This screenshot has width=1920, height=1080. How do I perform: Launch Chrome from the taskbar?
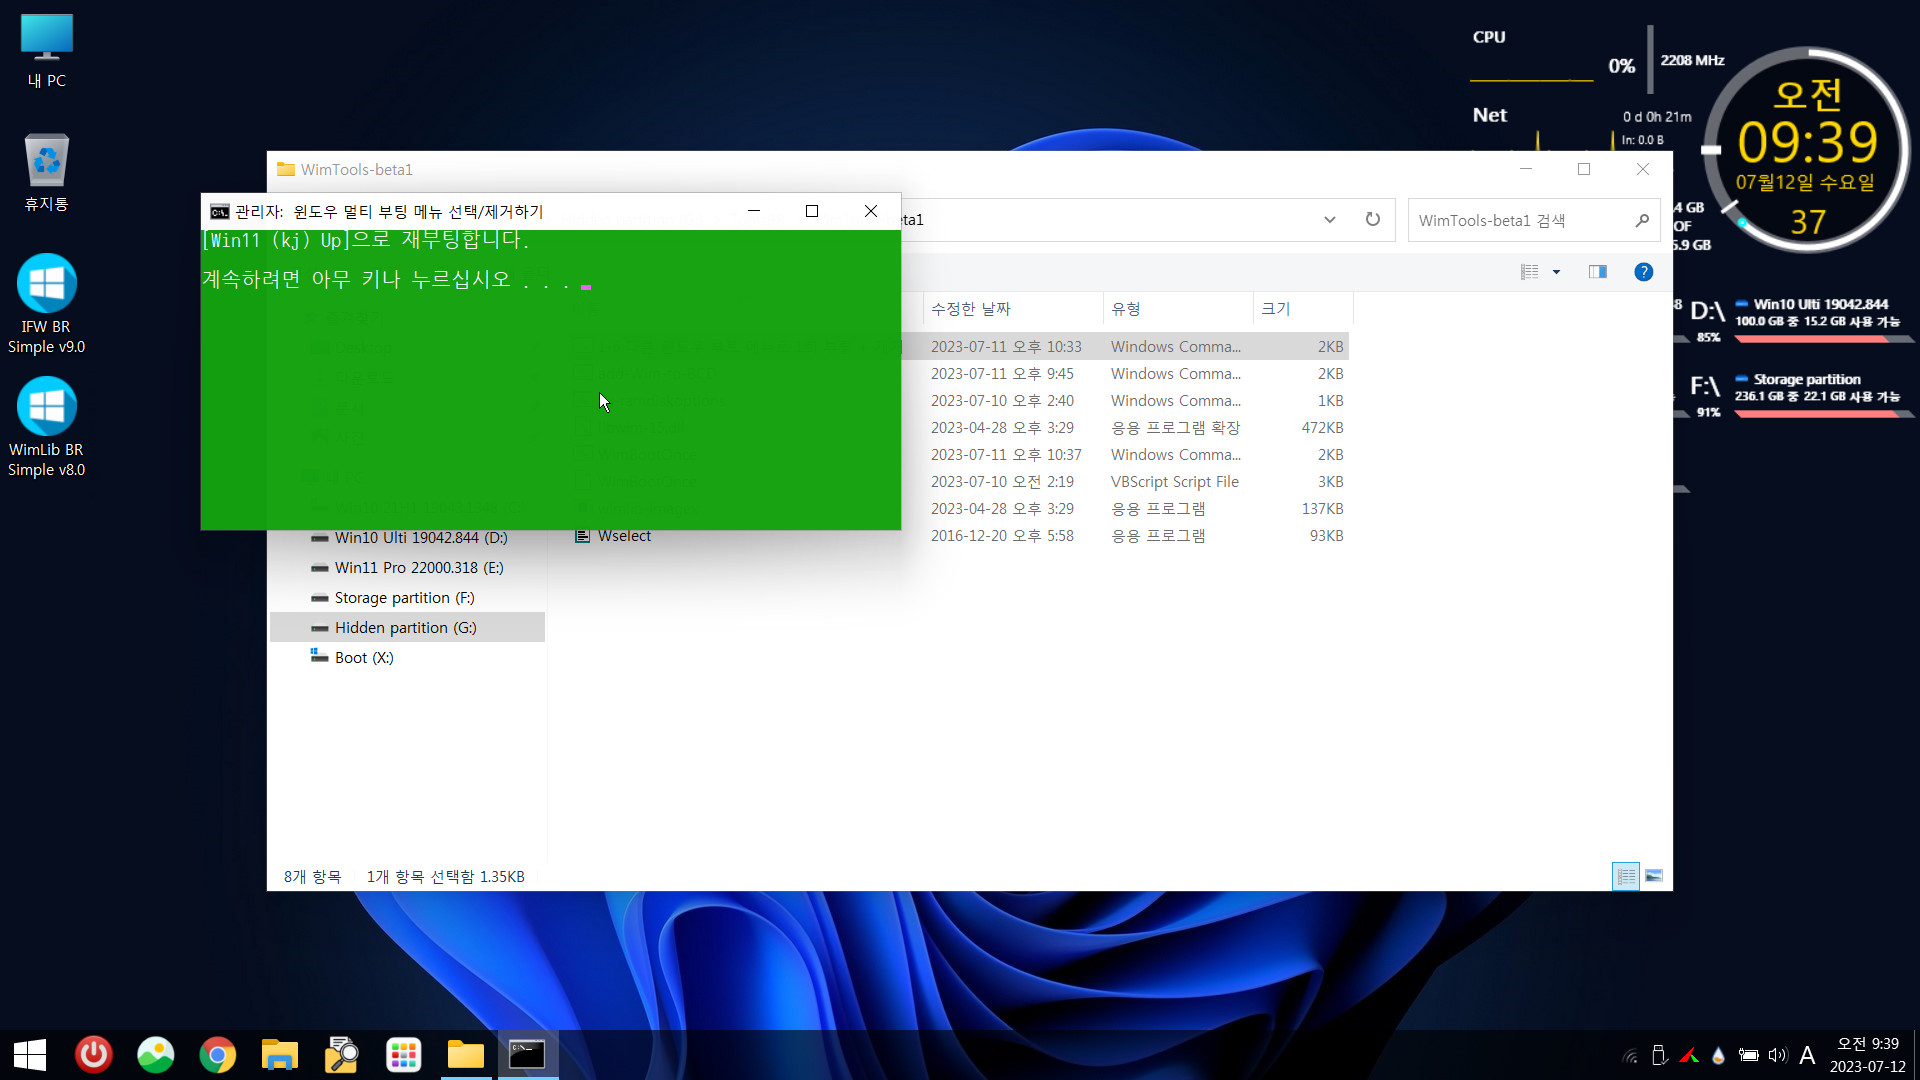coord(218,1055)
